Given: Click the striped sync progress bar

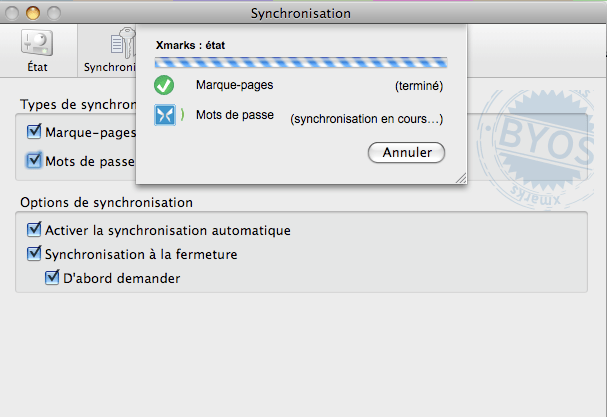Looking at the screenshot, I should tap(301, 62).
